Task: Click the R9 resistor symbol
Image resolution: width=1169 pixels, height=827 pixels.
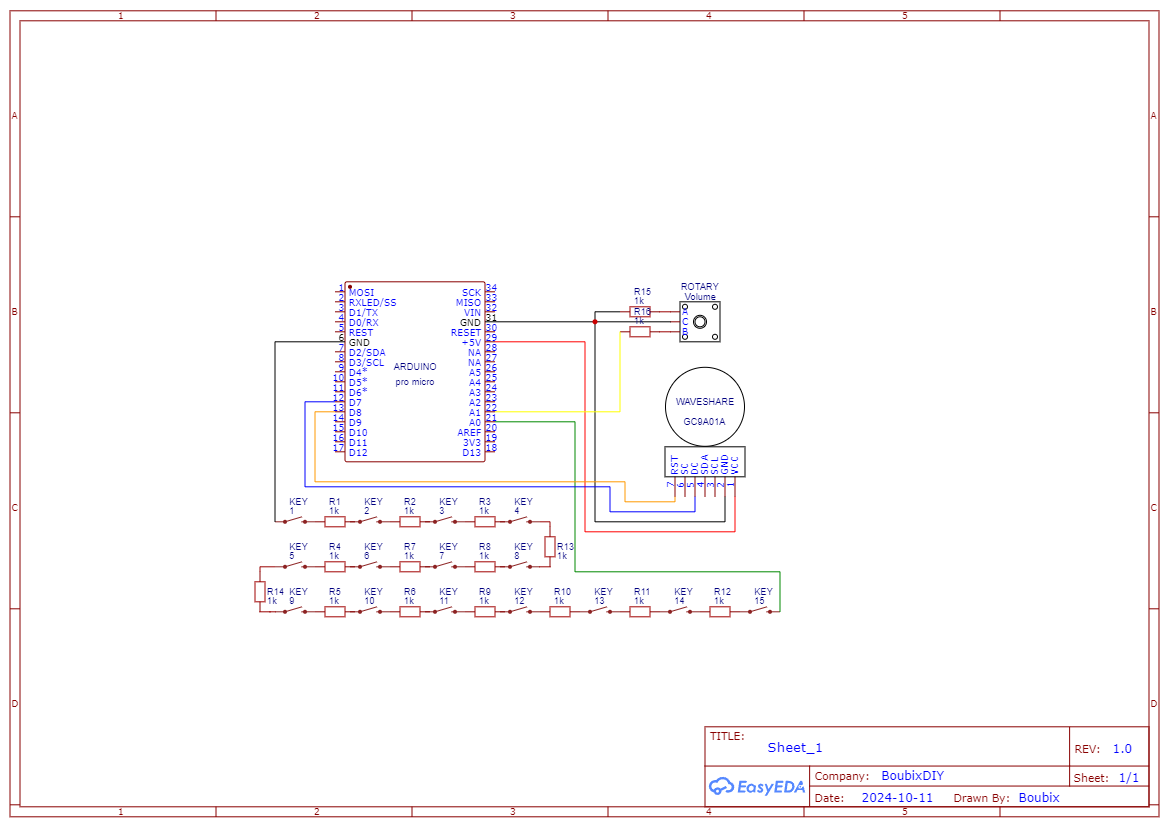Action: 485,611
